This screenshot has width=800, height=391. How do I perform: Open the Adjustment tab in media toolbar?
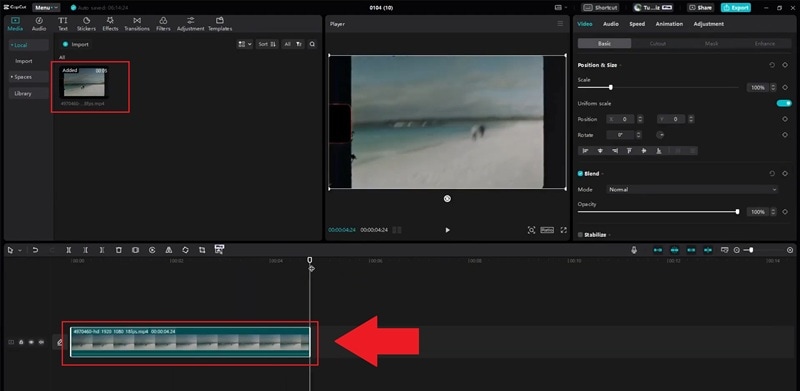tap(190, 24)
